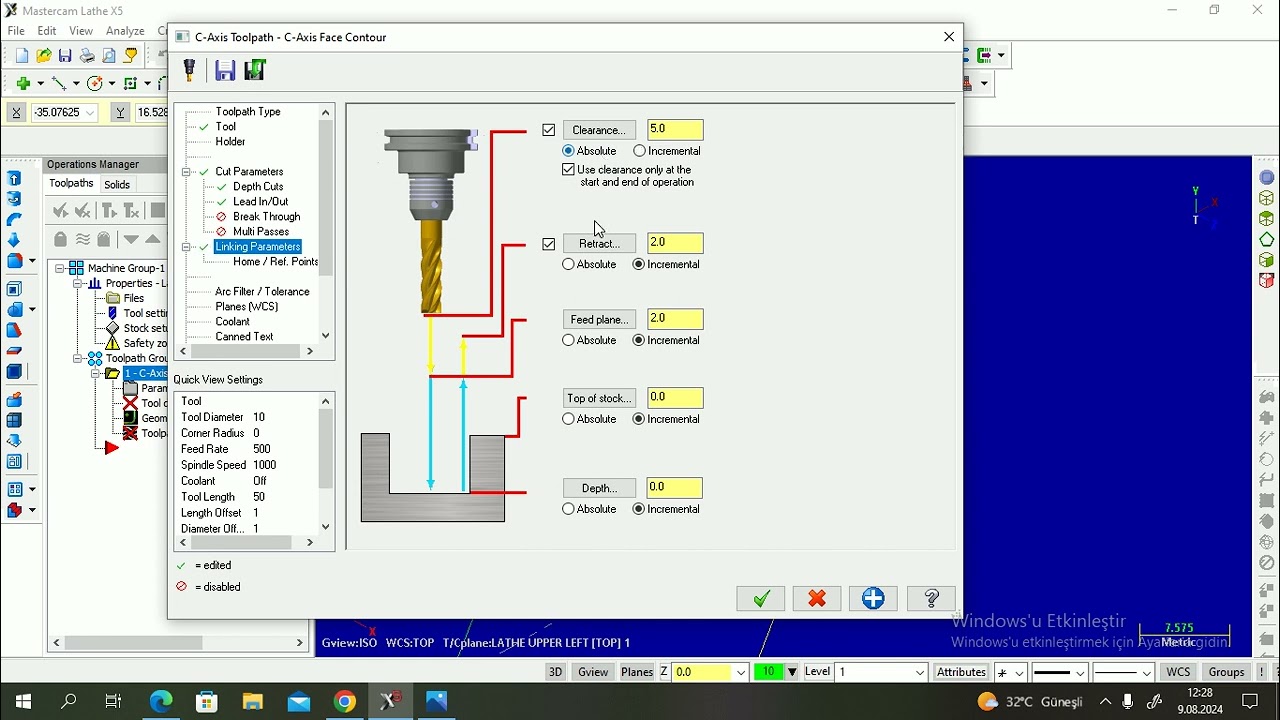Open the line width dropdown
Viewport: 1280px width, 720px height.
click(x=1147, y=672)
